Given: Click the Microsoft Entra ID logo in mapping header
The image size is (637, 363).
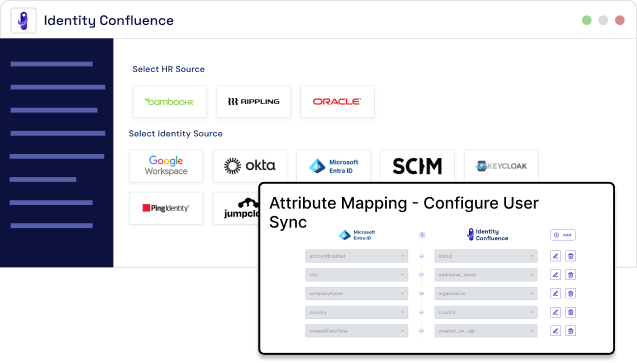Looking at the screenshot, I should coord(357,235).
